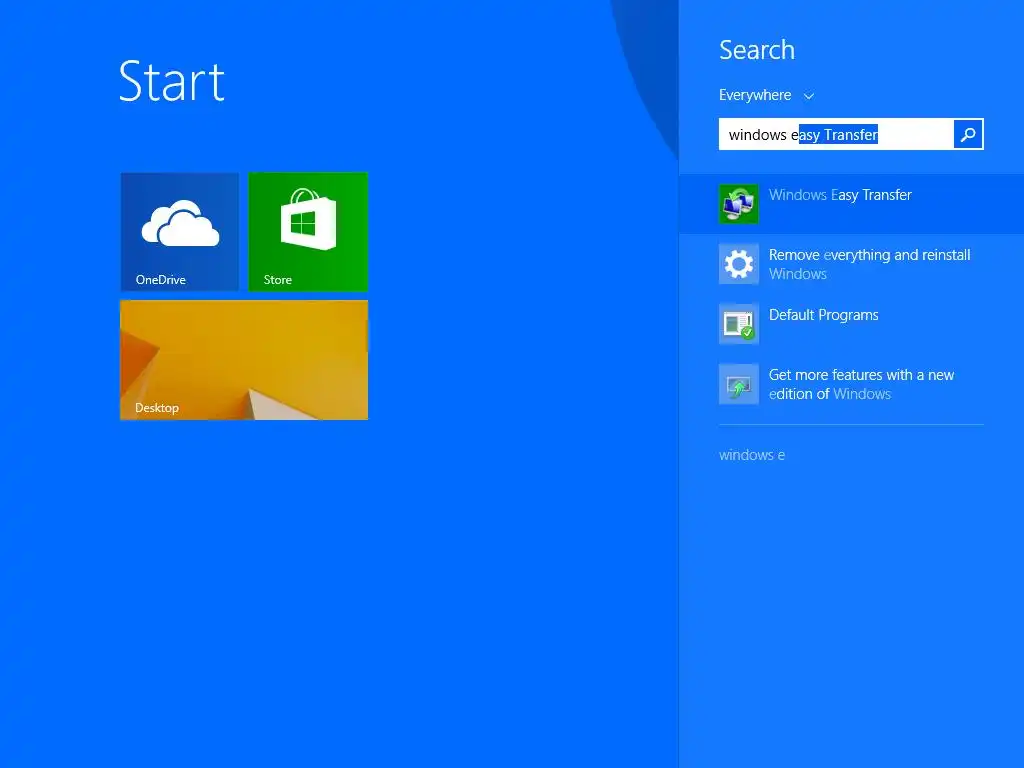This screenshot has height=768, width=1024.
Task: Select Default Programs result text
Action: coord(824,315)
